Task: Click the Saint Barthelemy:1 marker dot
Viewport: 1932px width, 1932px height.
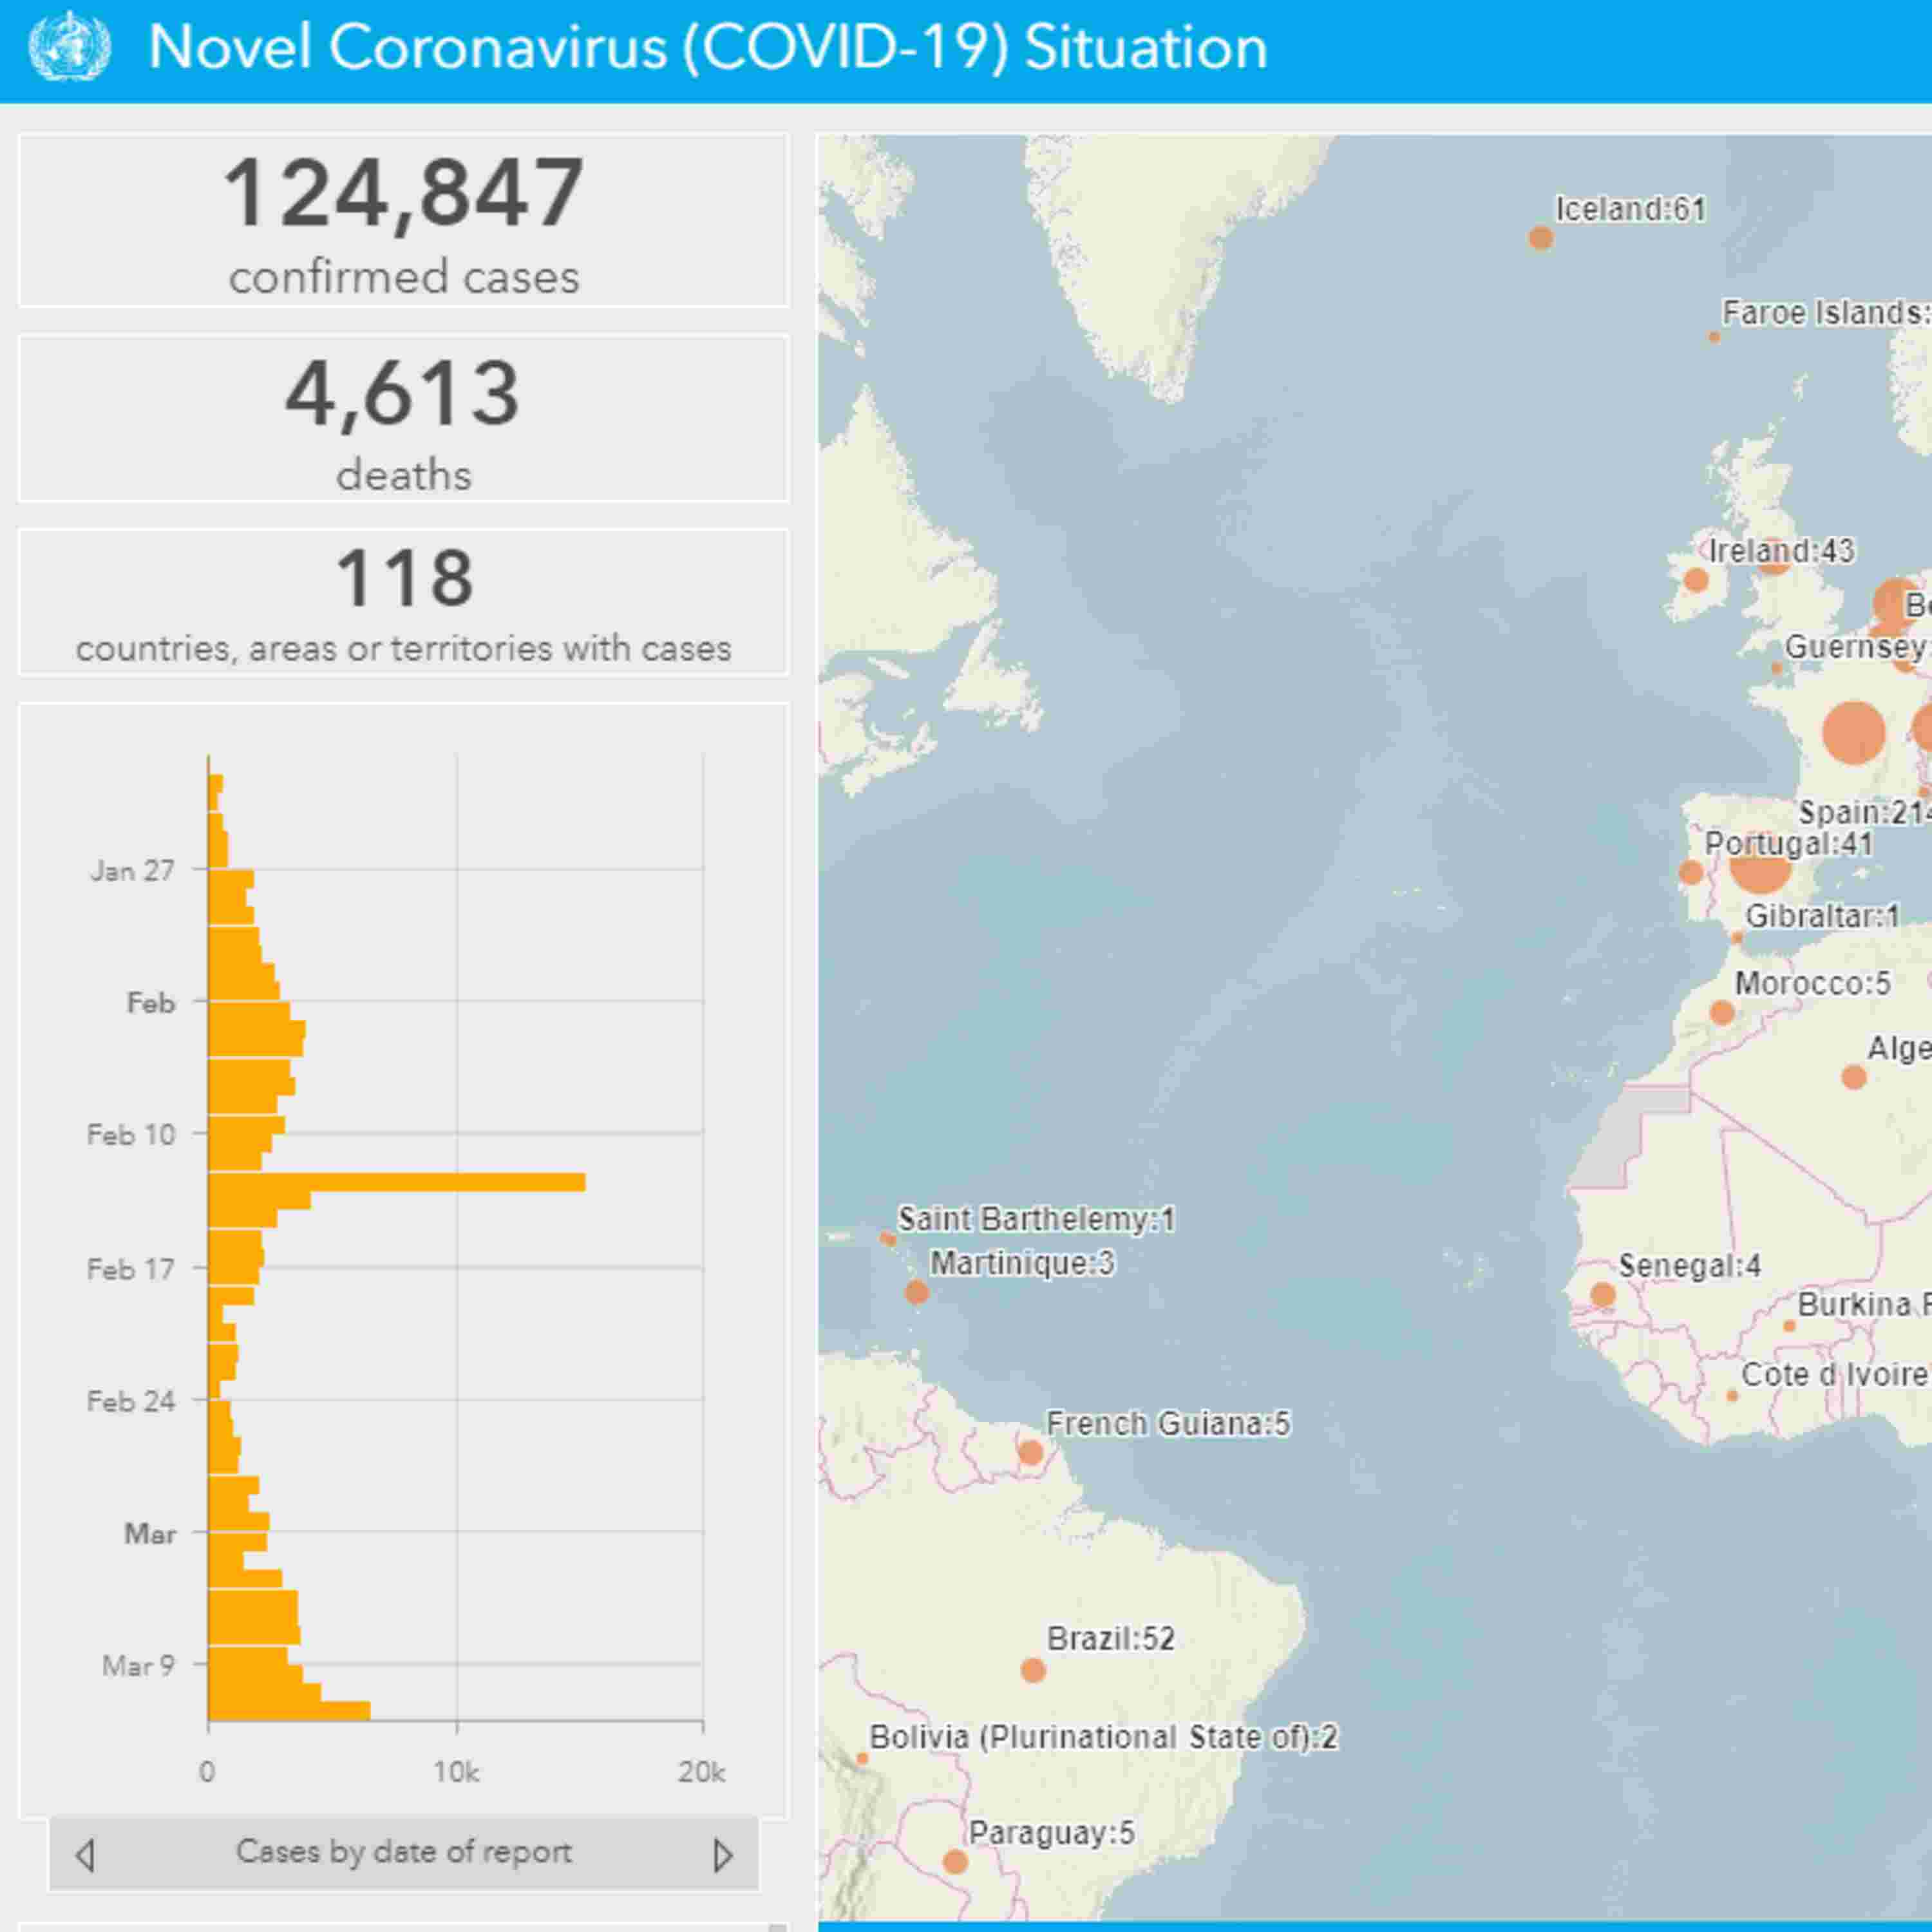Action: coord(887,1238)
